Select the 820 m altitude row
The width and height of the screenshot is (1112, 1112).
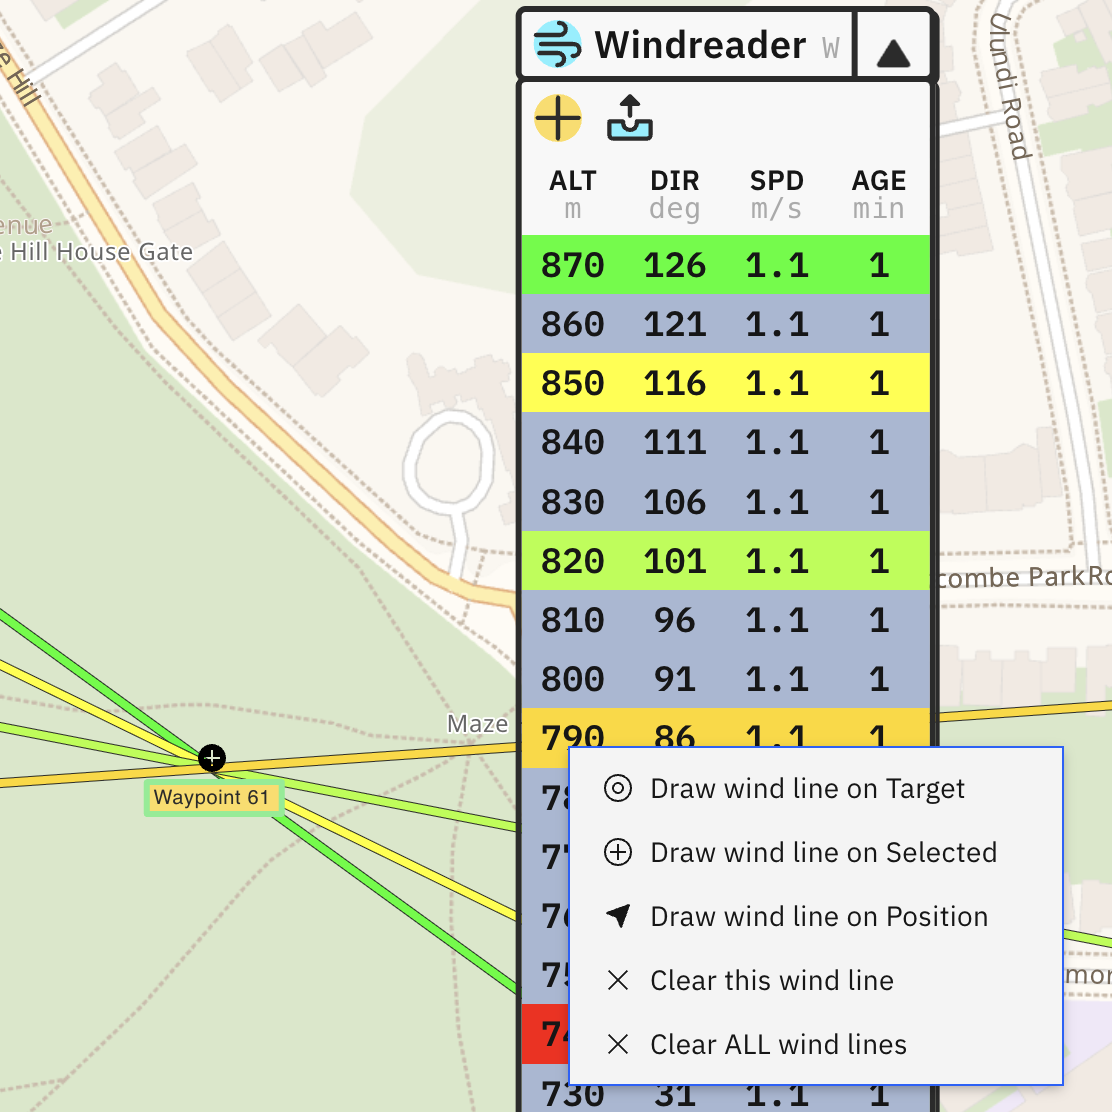[x=725, y=560]
